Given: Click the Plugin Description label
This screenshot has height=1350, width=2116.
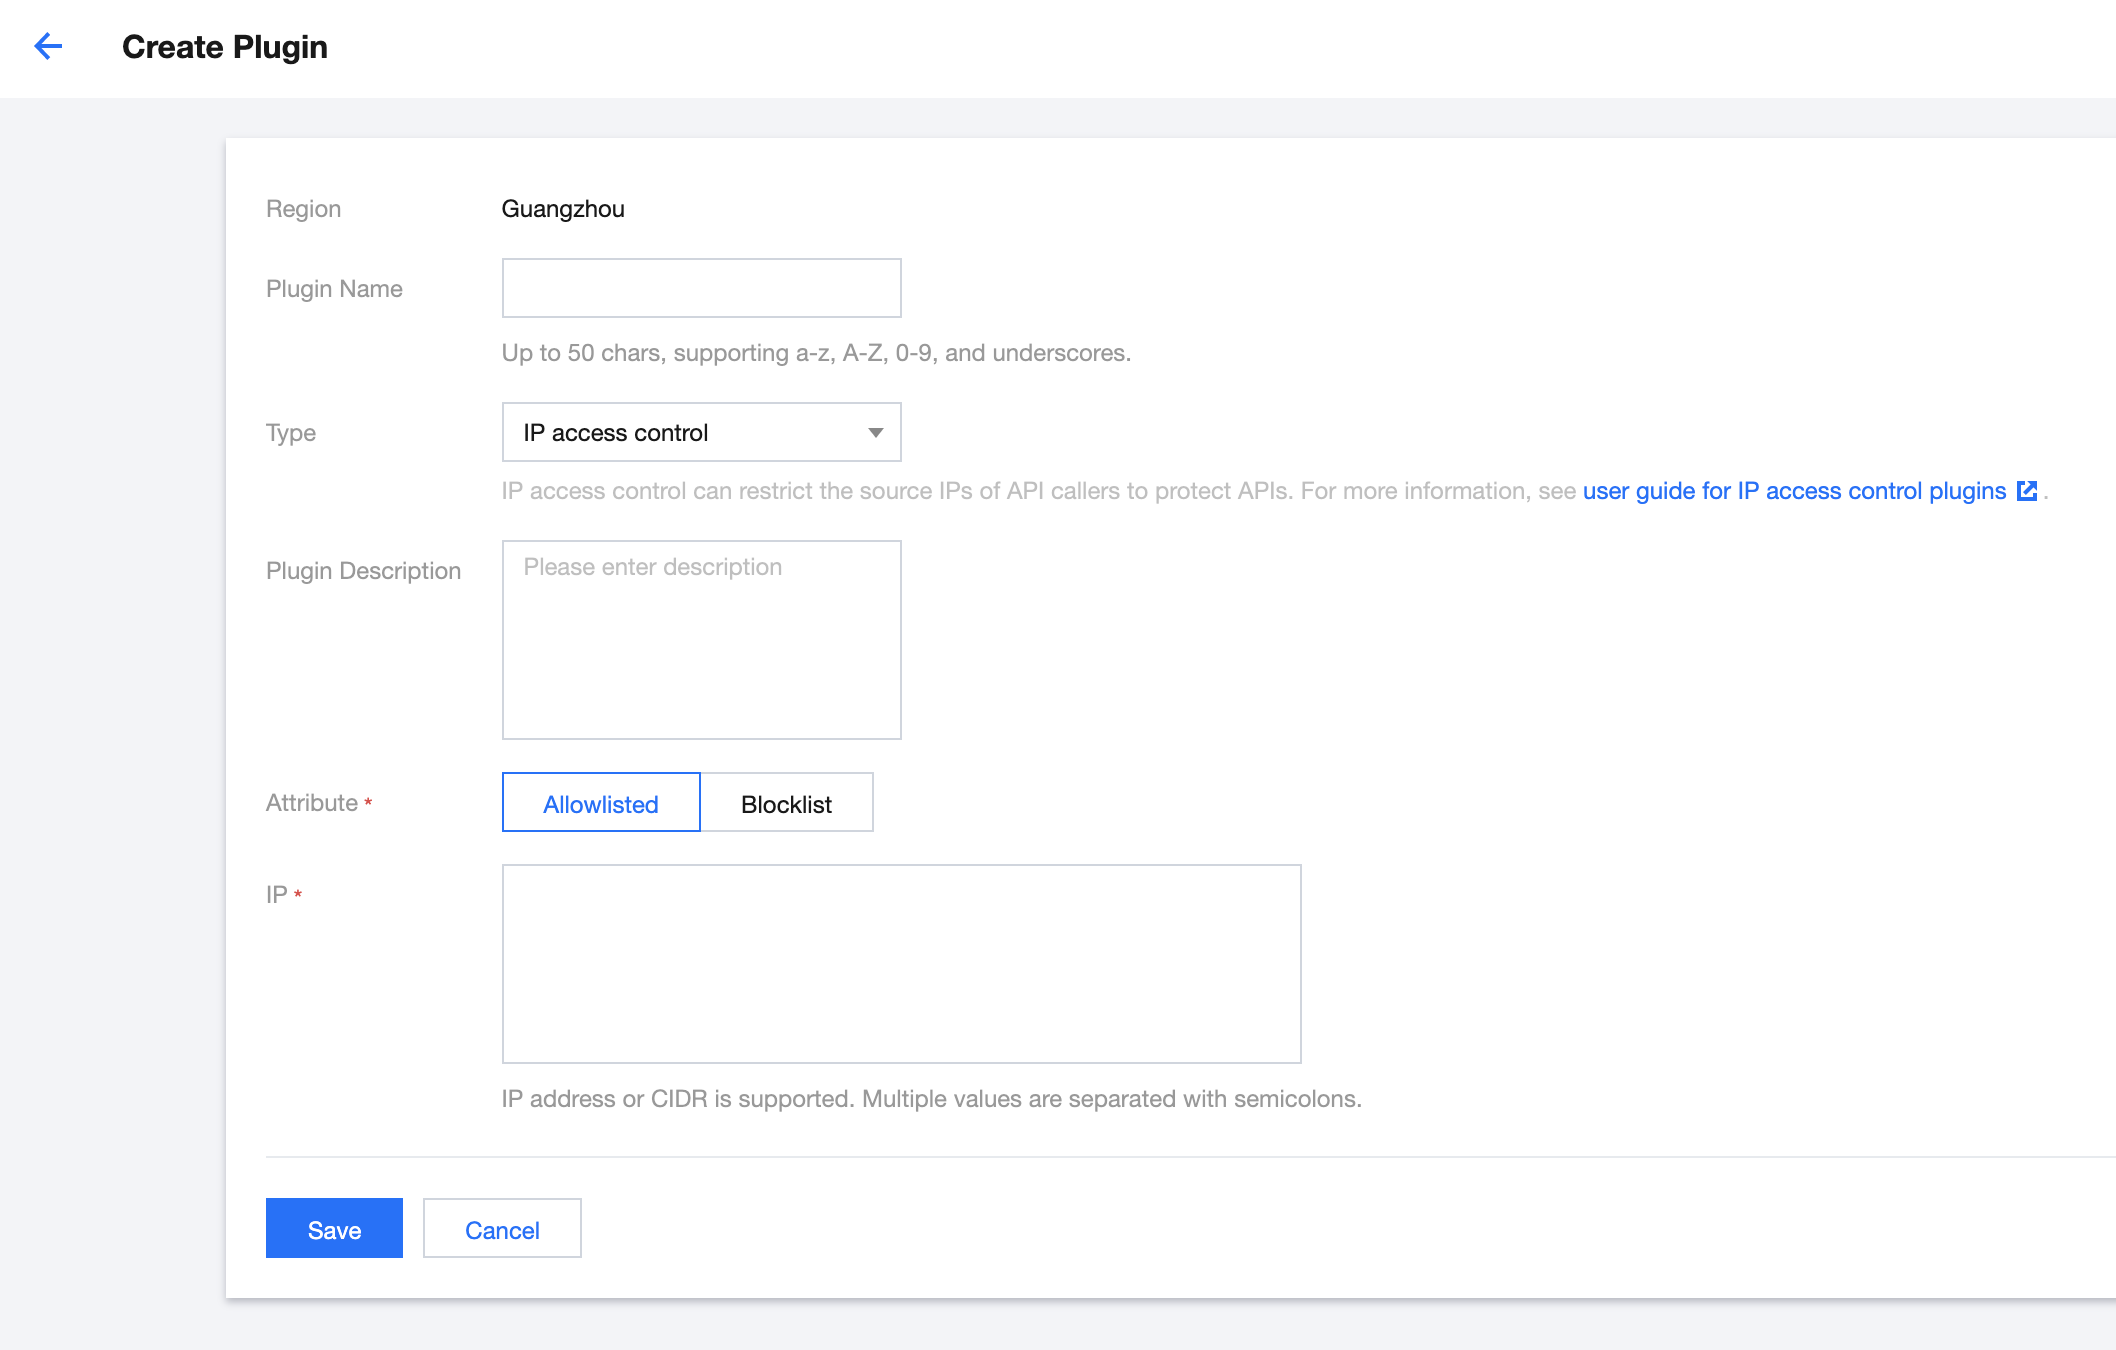Looking at the screenshot, I should [363, 571].
